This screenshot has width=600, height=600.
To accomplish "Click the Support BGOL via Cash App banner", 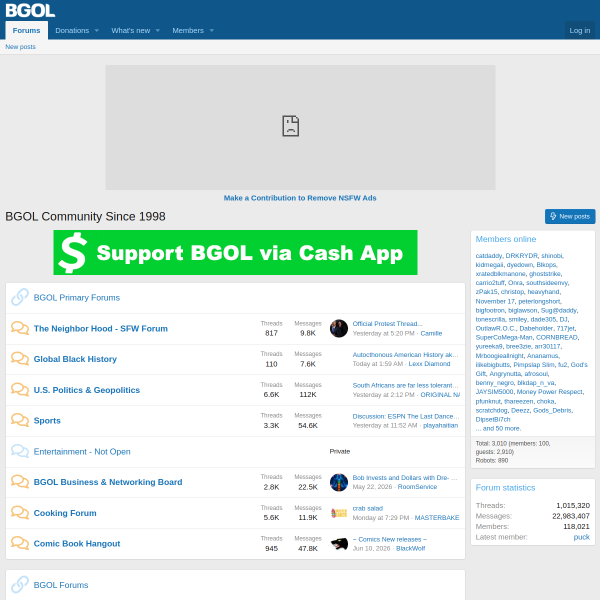I will 235,253.
